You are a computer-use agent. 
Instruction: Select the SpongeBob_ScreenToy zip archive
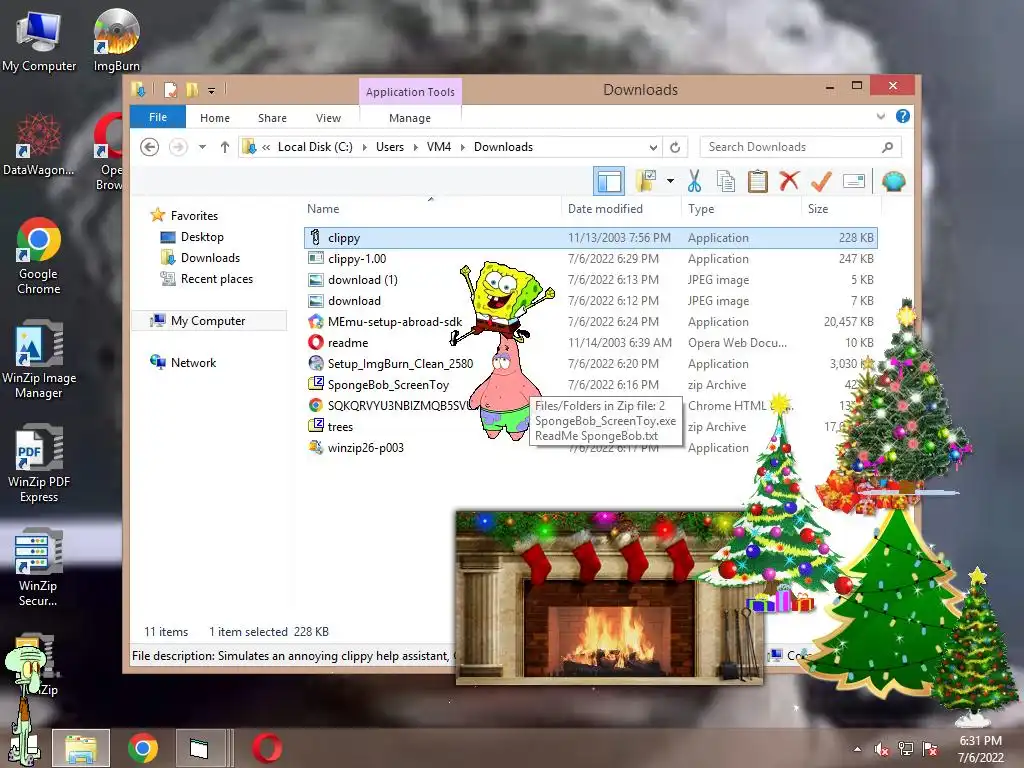point(590,385)
